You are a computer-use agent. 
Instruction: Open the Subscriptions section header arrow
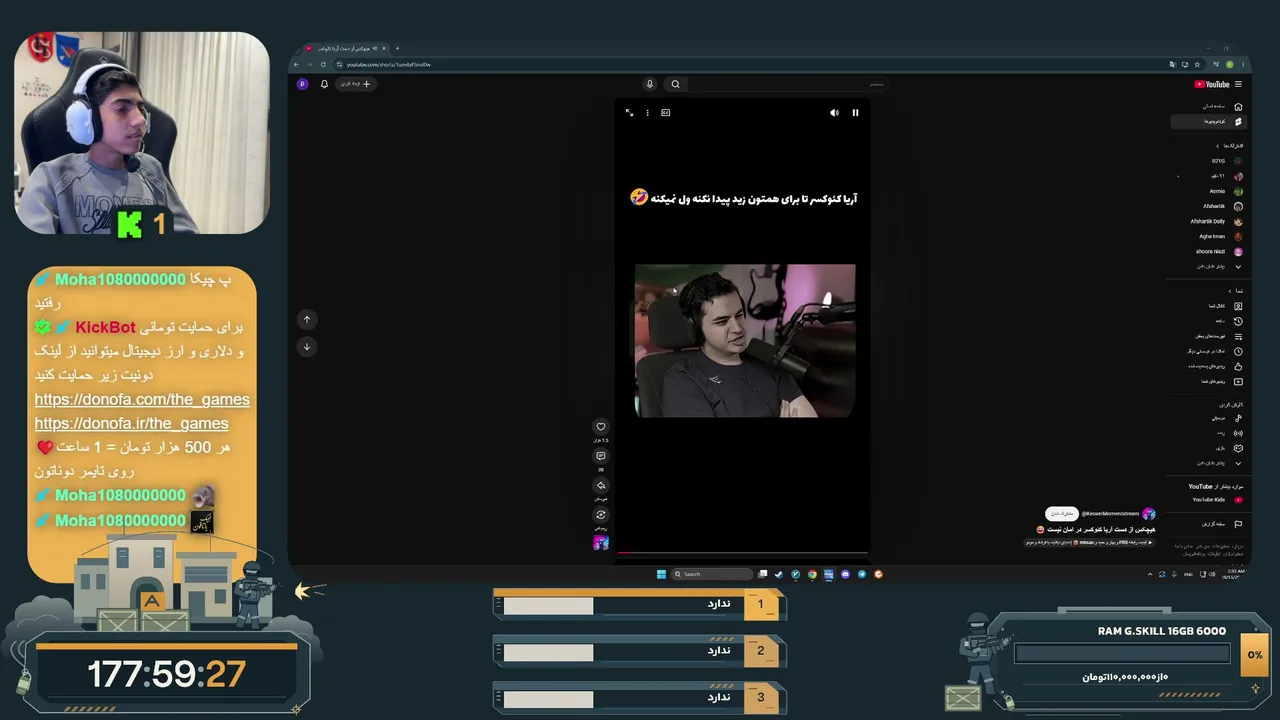pos(1217,146)
